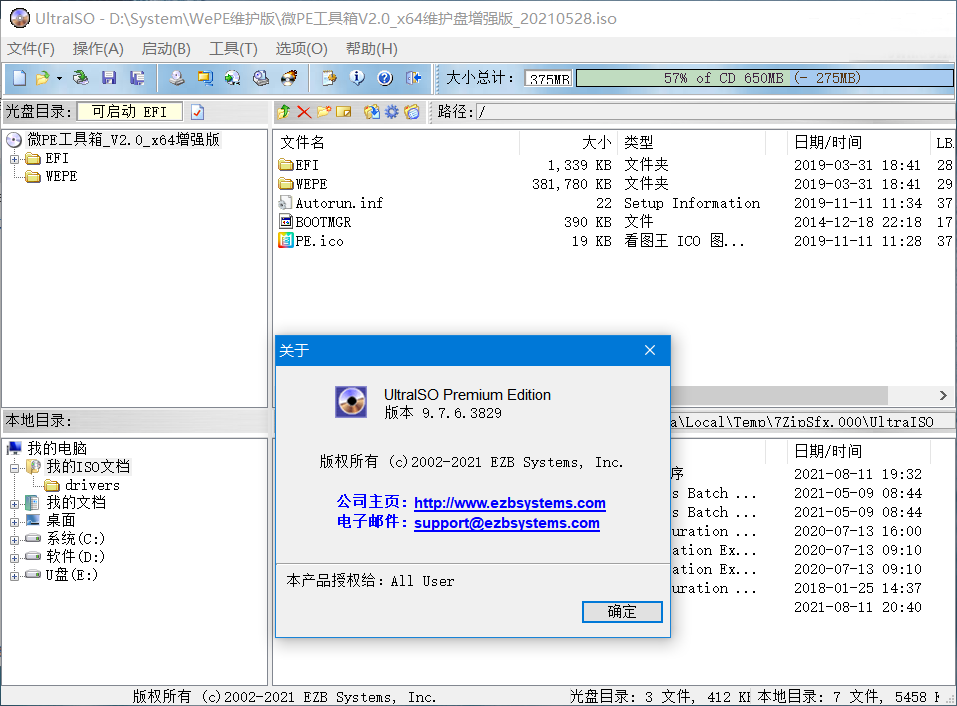Image resolution: width=957 pixels, height=706 pixels.
Task: Open the 启动(B) menu
Action: coord(166,49)
